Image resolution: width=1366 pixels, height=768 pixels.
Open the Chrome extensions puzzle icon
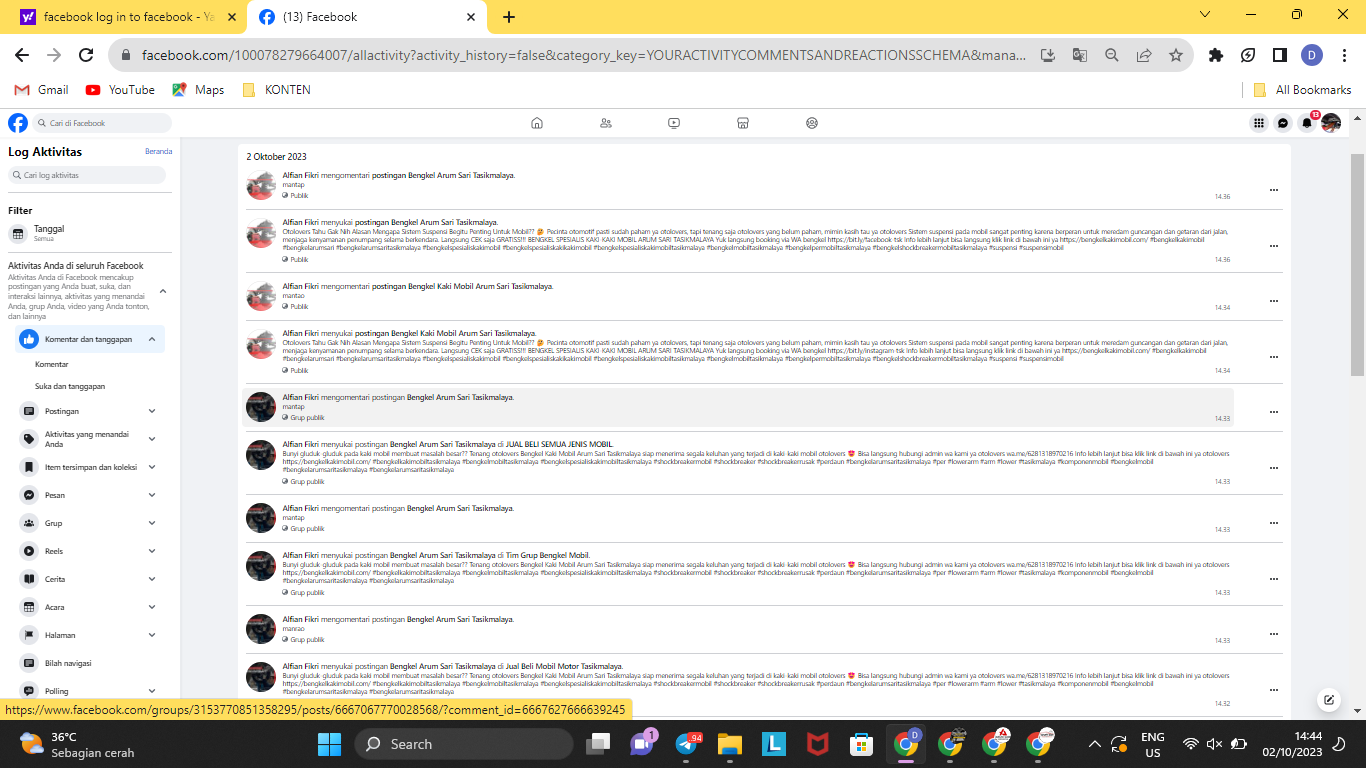[1216, 55]
